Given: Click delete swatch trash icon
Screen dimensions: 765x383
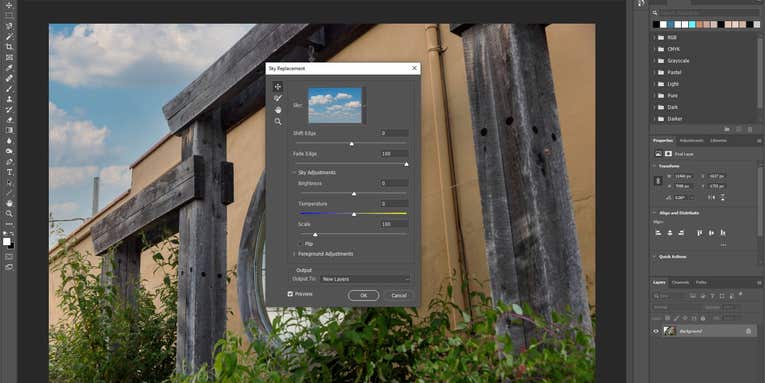Looking at the screenshot, I should point(749,129).
